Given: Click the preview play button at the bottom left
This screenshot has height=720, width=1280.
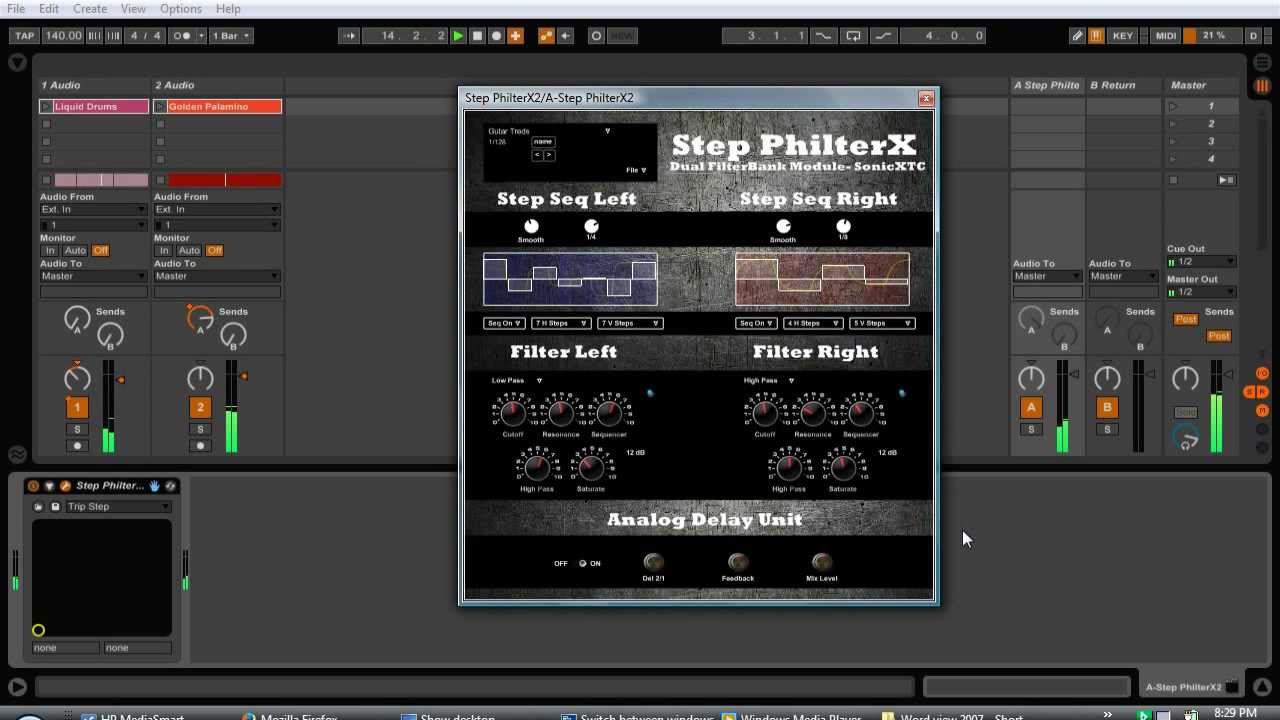Looking at the screenshot, I should point(17,687).
